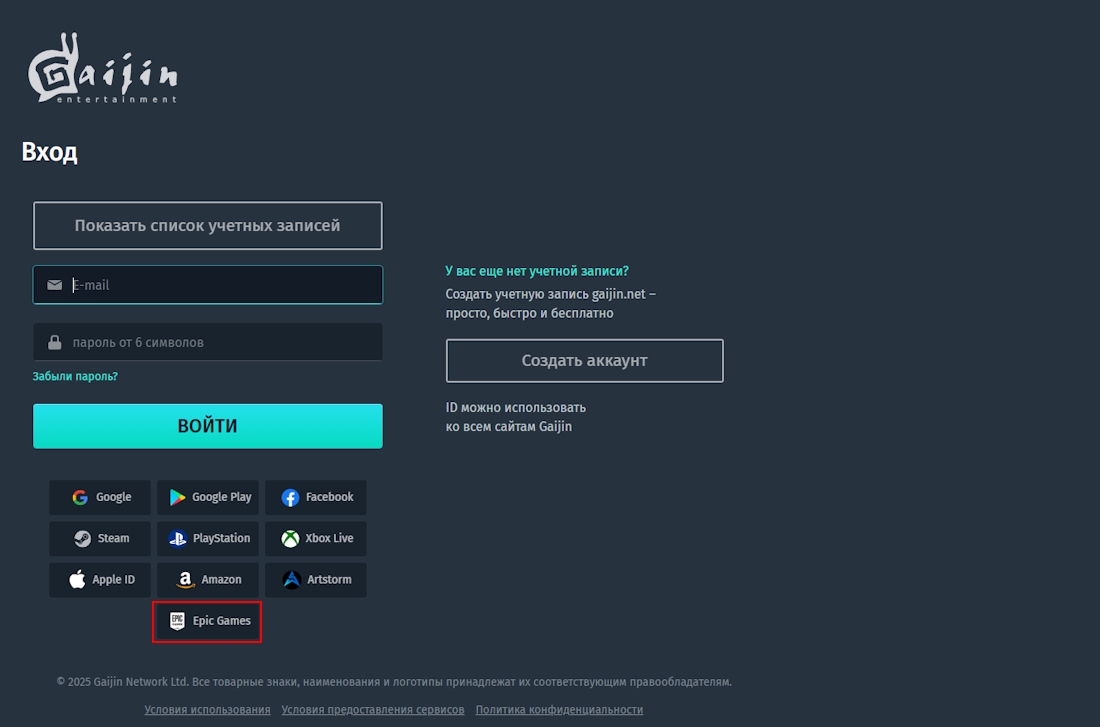Use PlayStation account to sign in
Viewport: 1100px width, 727px height.
(208, 539)
